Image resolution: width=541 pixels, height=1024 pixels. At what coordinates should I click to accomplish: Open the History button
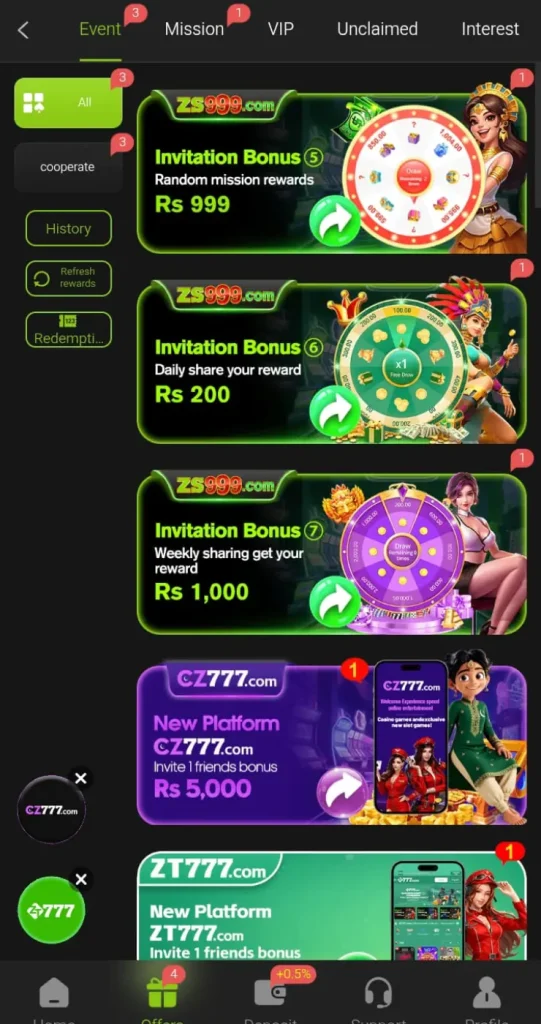click(x=68, y=229)
